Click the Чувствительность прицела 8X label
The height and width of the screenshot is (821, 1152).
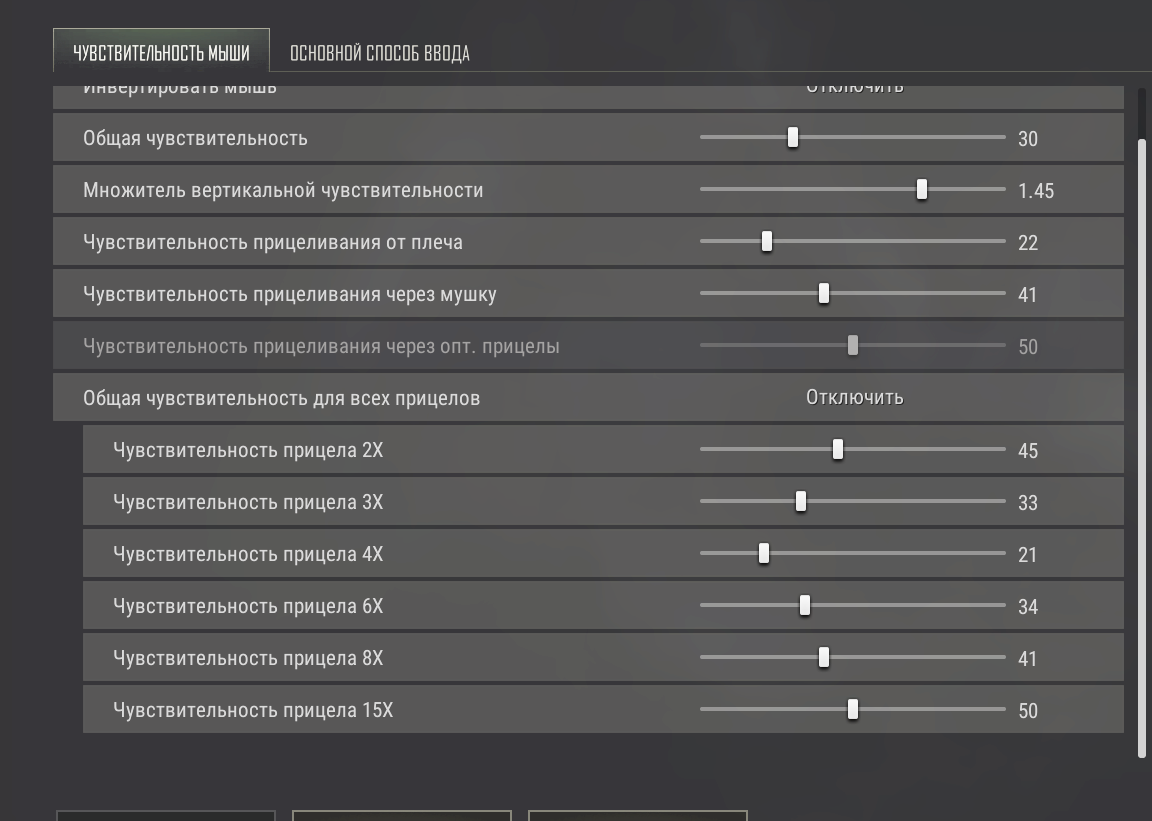[248, 658]
